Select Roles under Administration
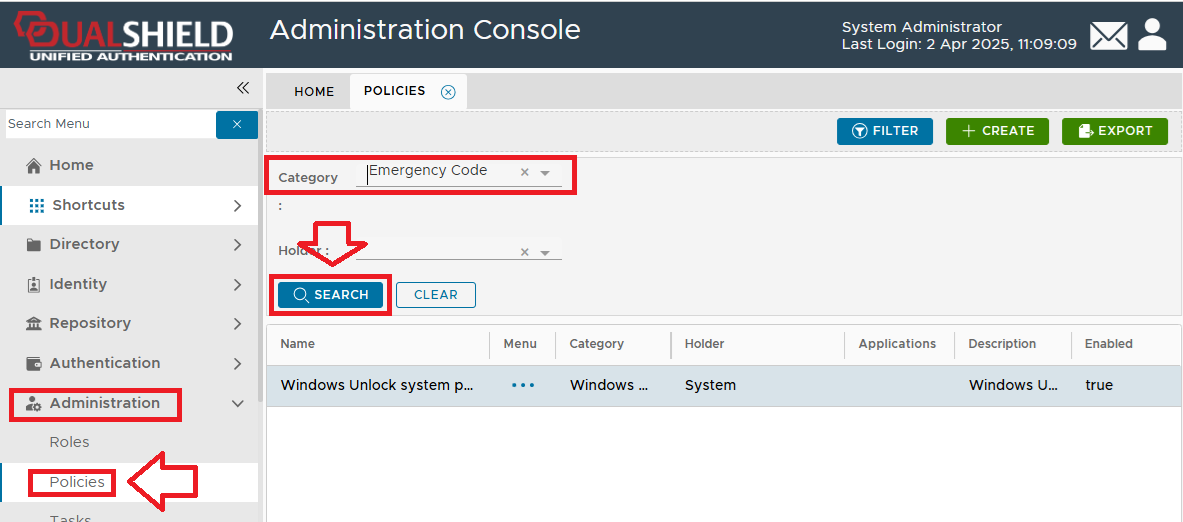The height and width of the screenshot is (522, 1183). [69, 442]
